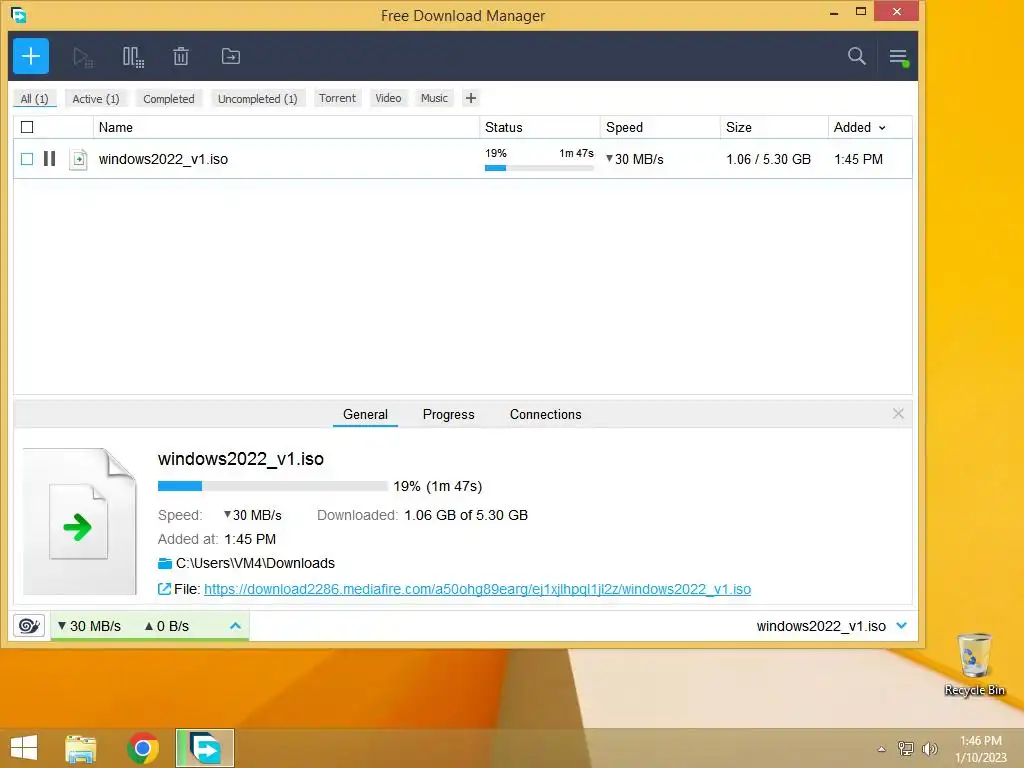Open the C:\Users\VM4\Downloads folder path
This screenshot has width=1024, height=768.
[x=255, y=563]
